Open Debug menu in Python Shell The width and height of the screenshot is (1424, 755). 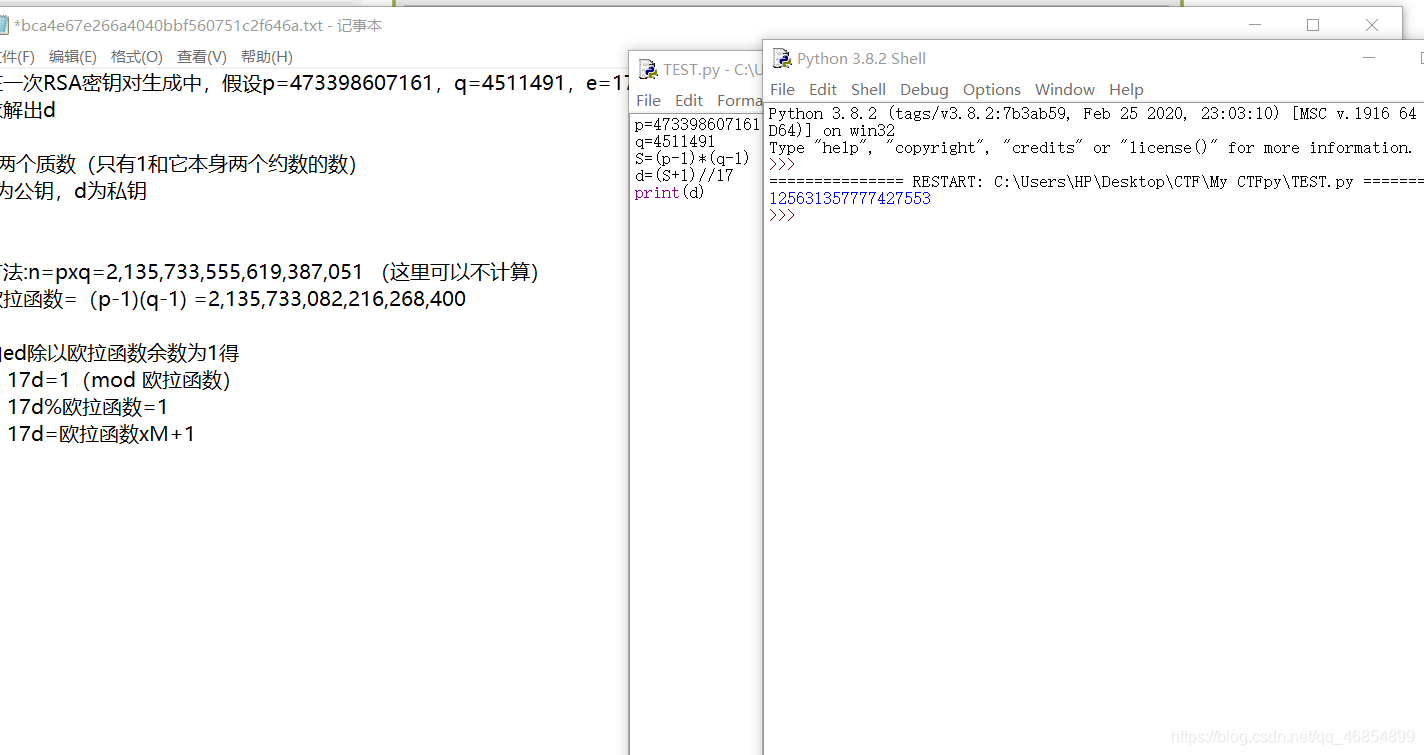(924, 89)
